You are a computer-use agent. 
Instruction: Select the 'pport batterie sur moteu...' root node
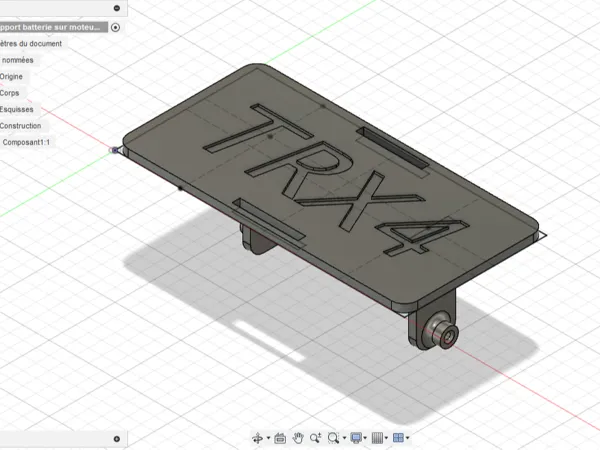click(x=54, y=27)
